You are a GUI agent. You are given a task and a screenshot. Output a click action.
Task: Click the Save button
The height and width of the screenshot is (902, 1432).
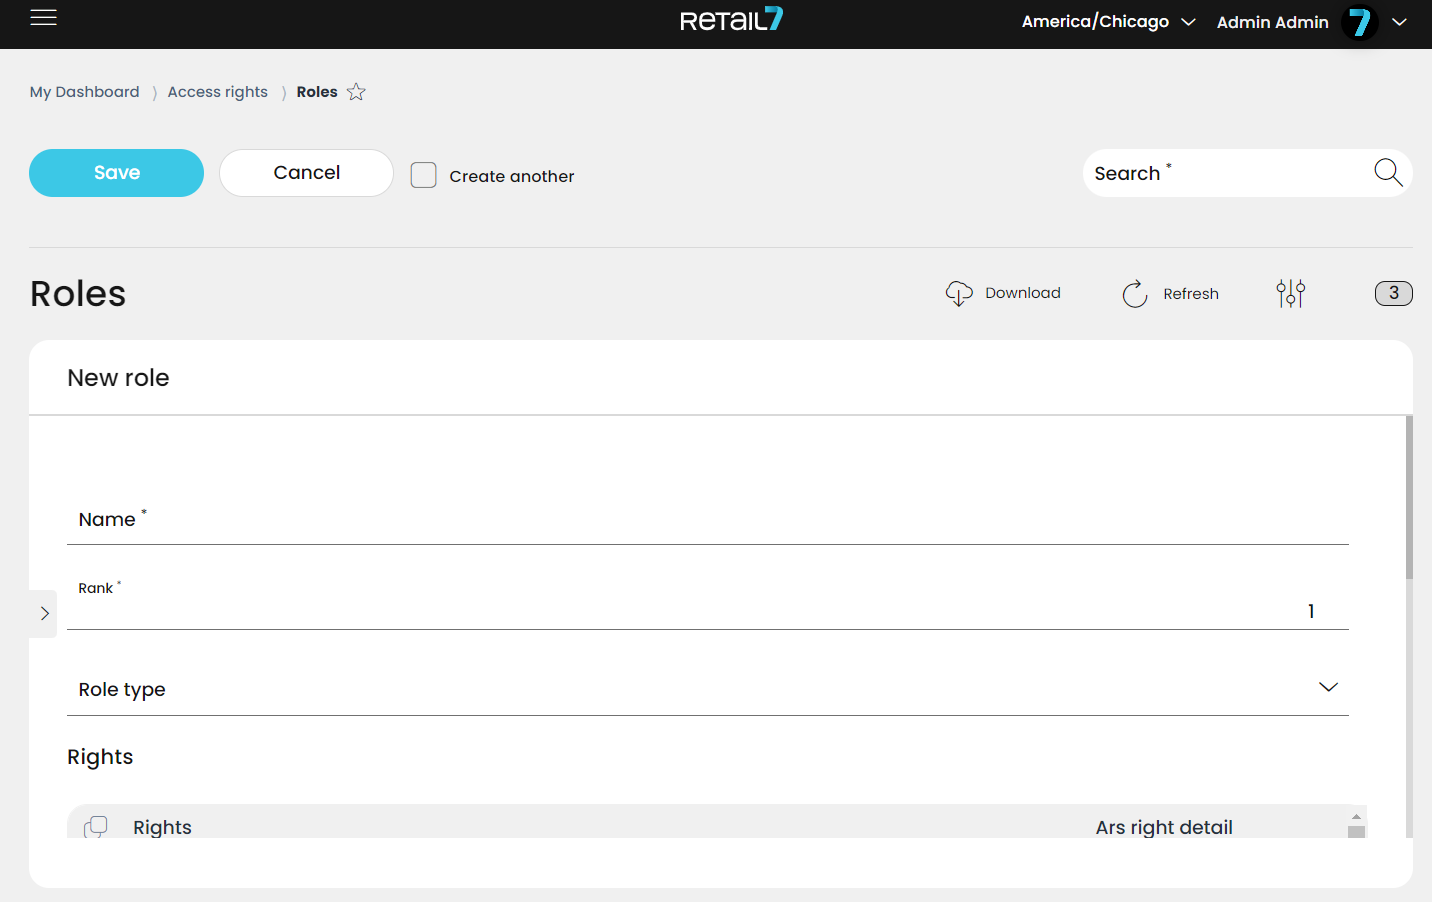click(x=116, y=173)
